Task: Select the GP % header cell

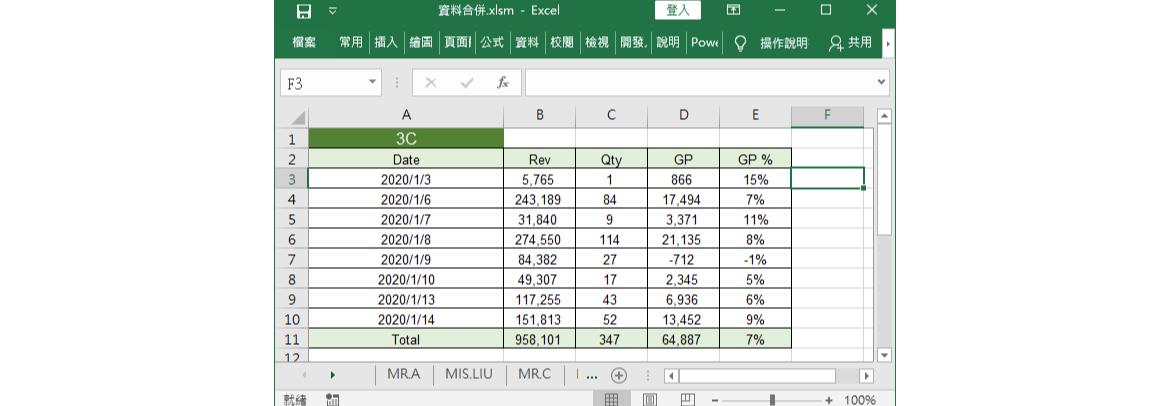Action: pos(755,159)
